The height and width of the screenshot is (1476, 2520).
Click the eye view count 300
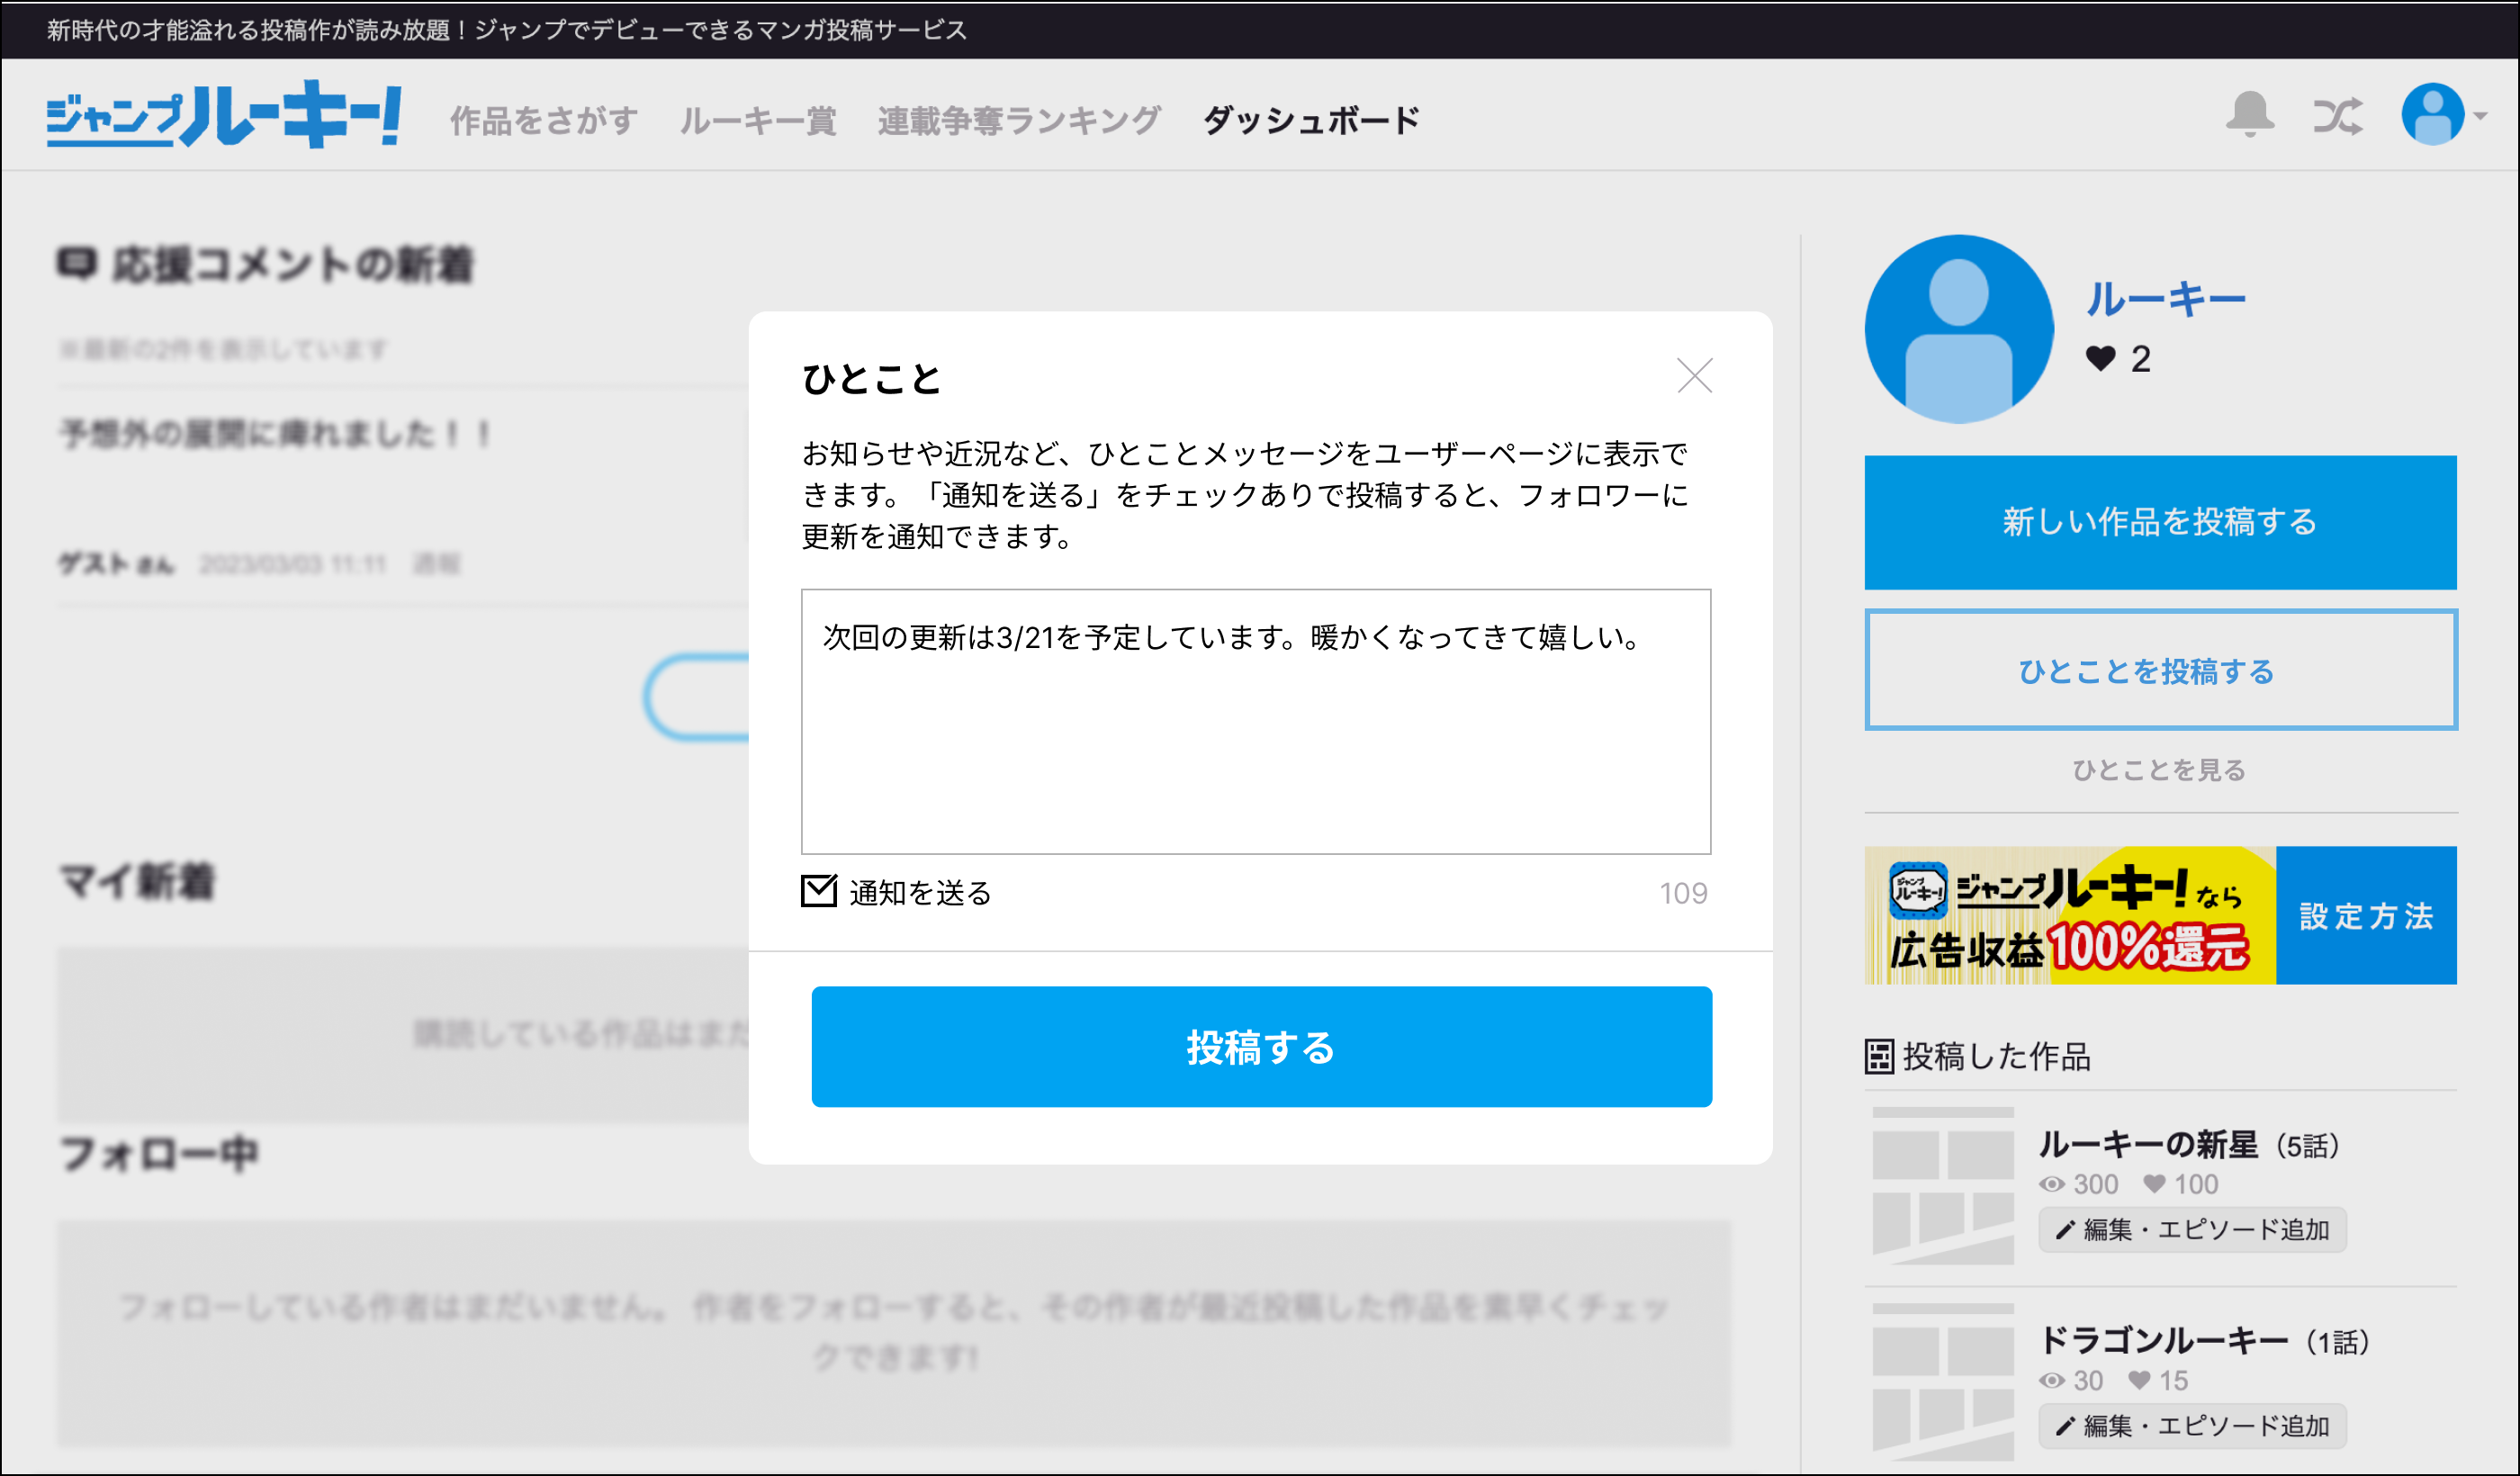[2079, 1184]
